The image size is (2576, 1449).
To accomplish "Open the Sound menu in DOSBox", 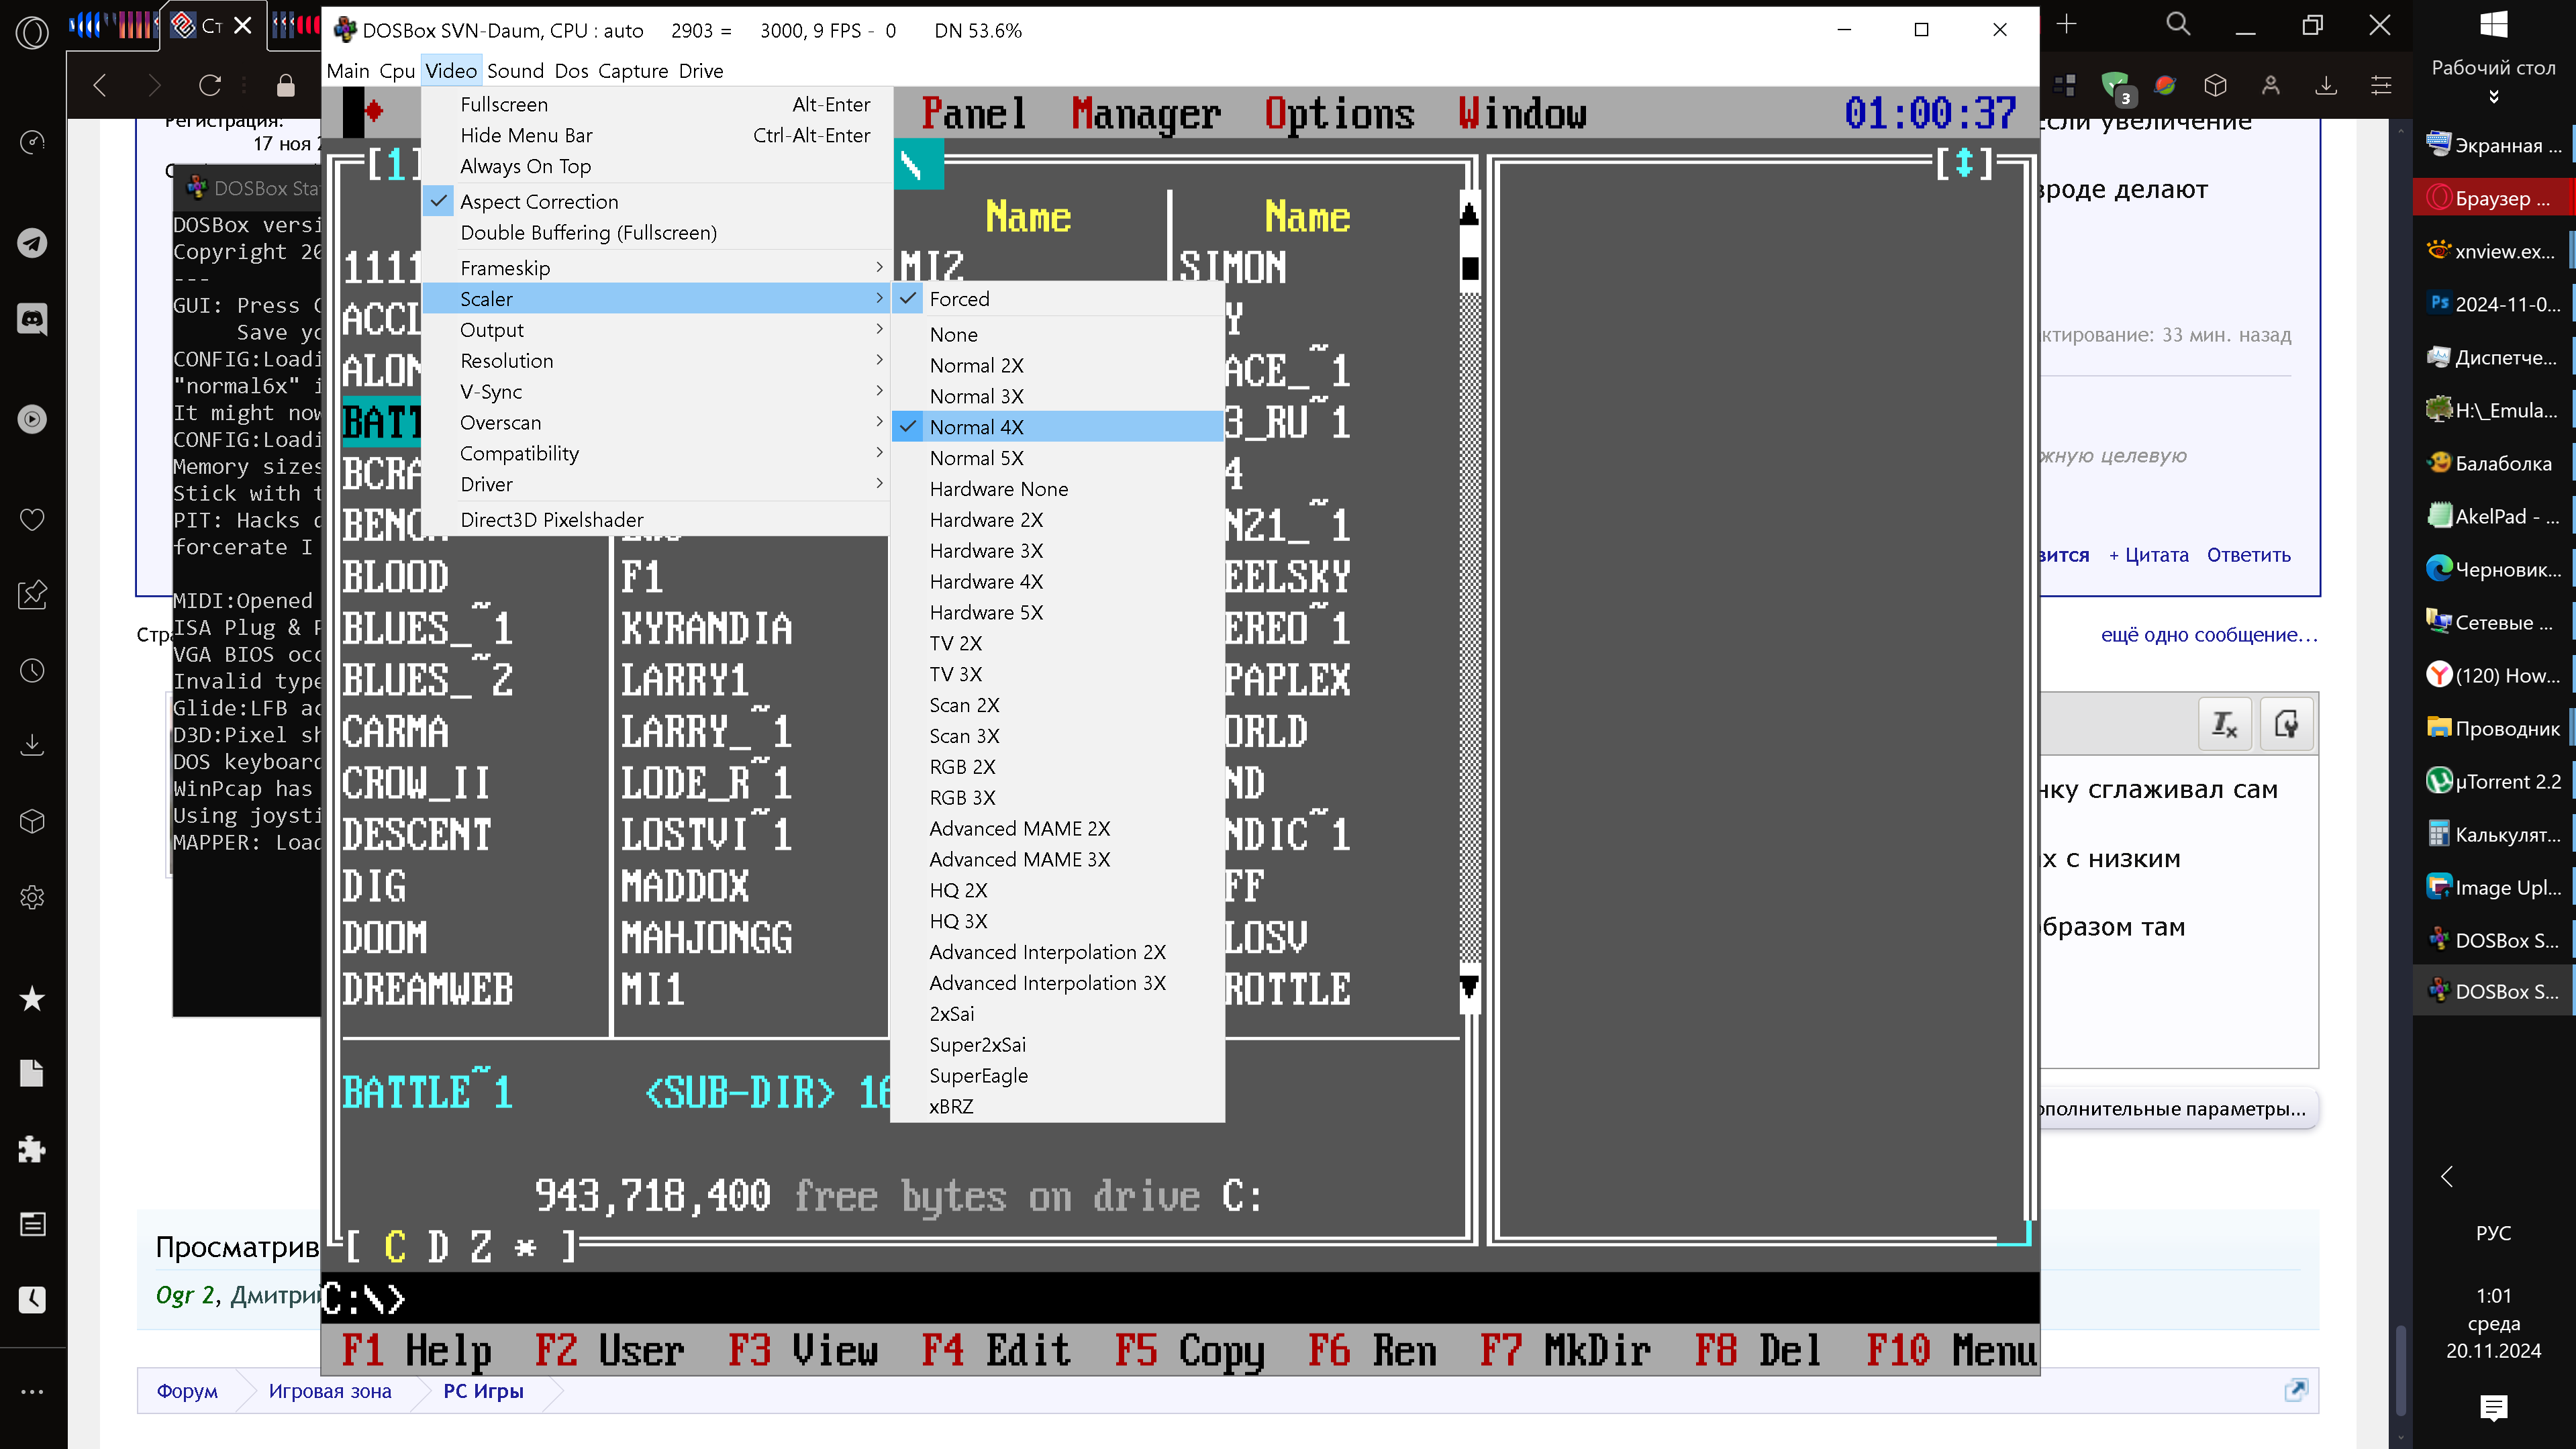I will point(515,71).
